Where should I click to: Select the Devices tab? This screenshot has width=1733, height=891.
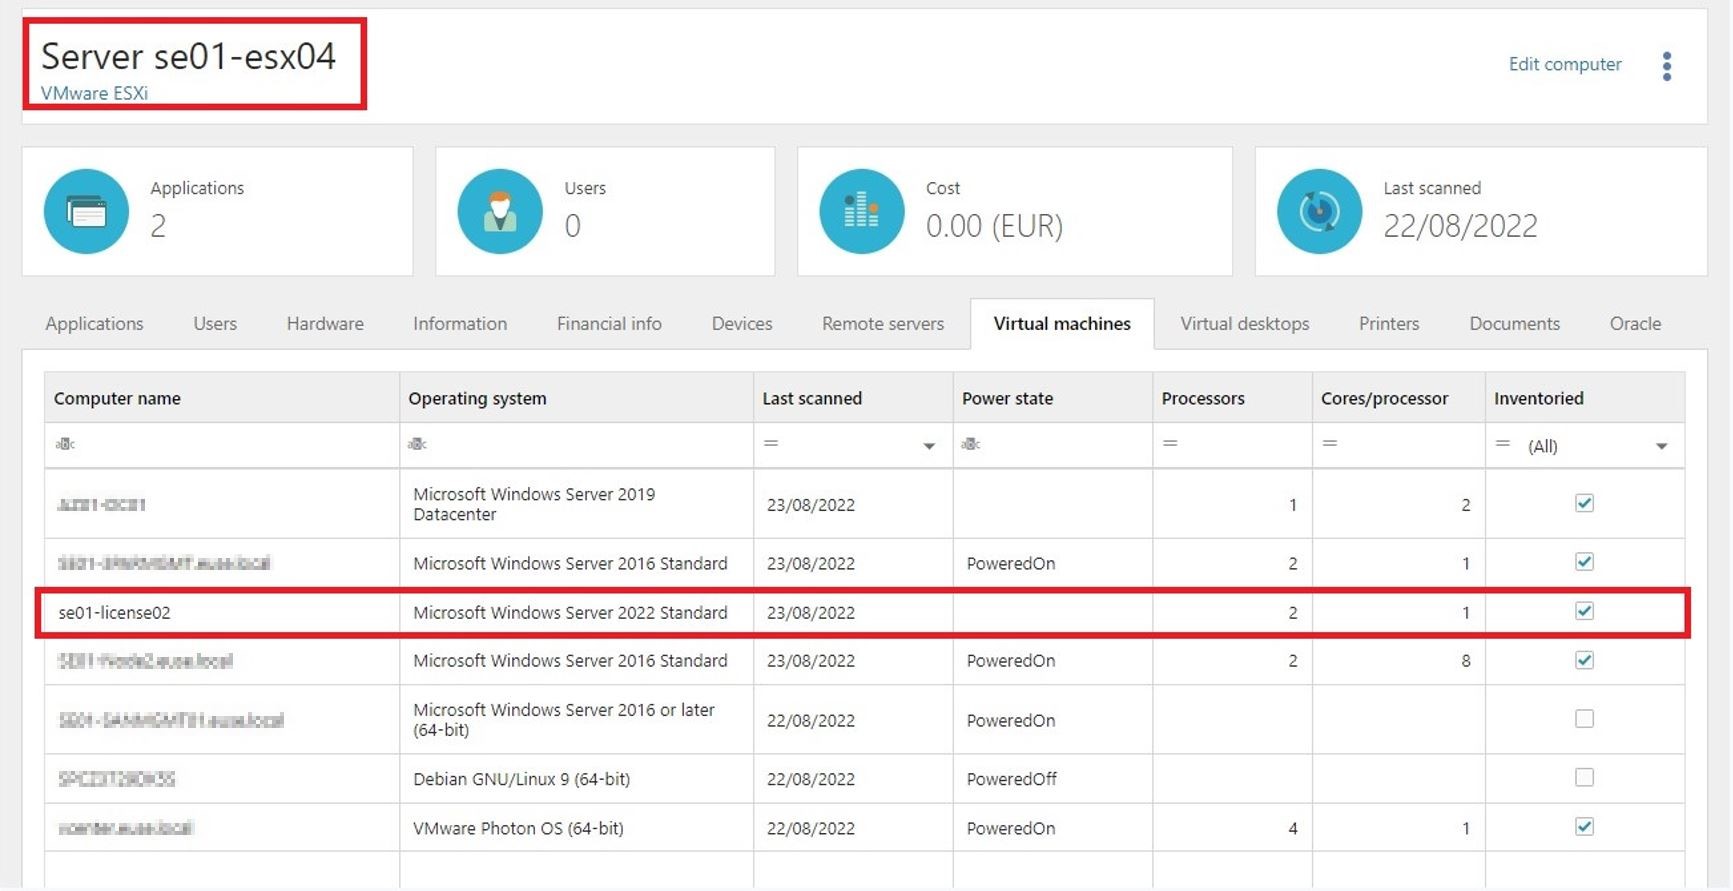(742, 324)
